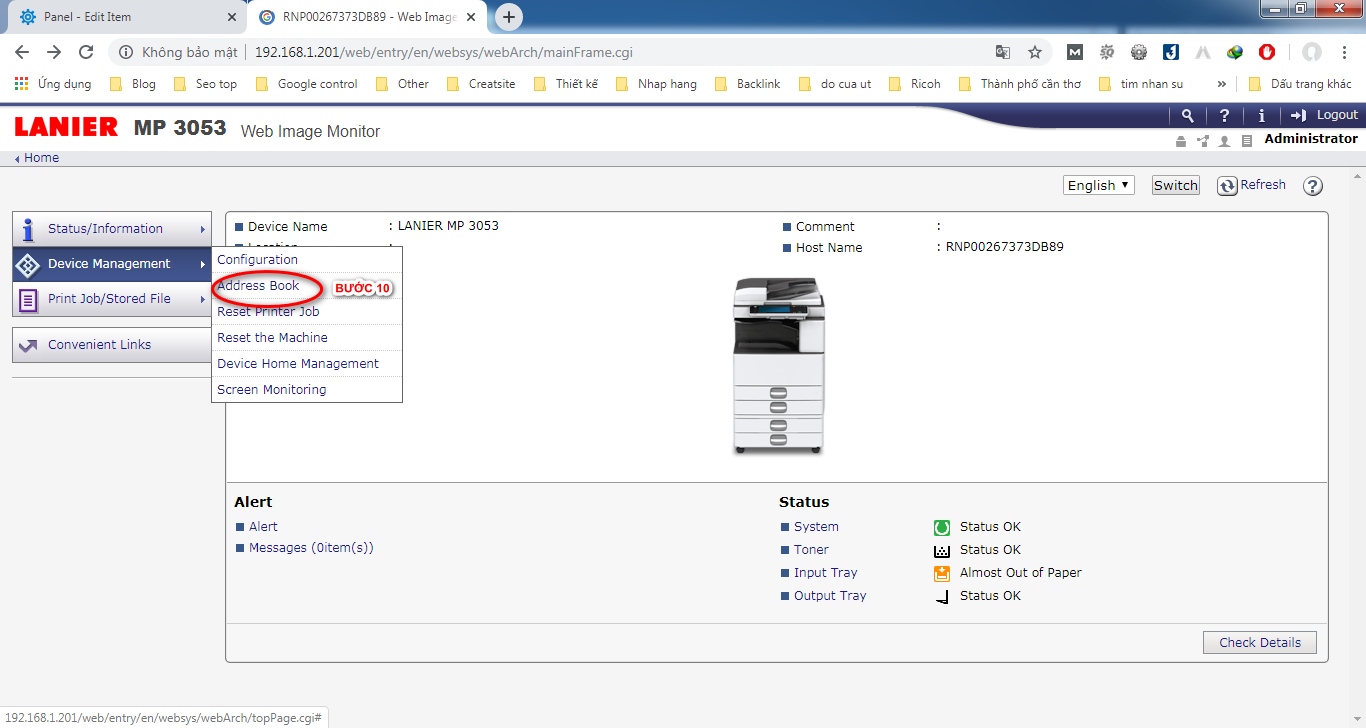The width and height of the screenshot is (1366, 728).
Task: Open a new browser tab
Action: tap(509, 17)
